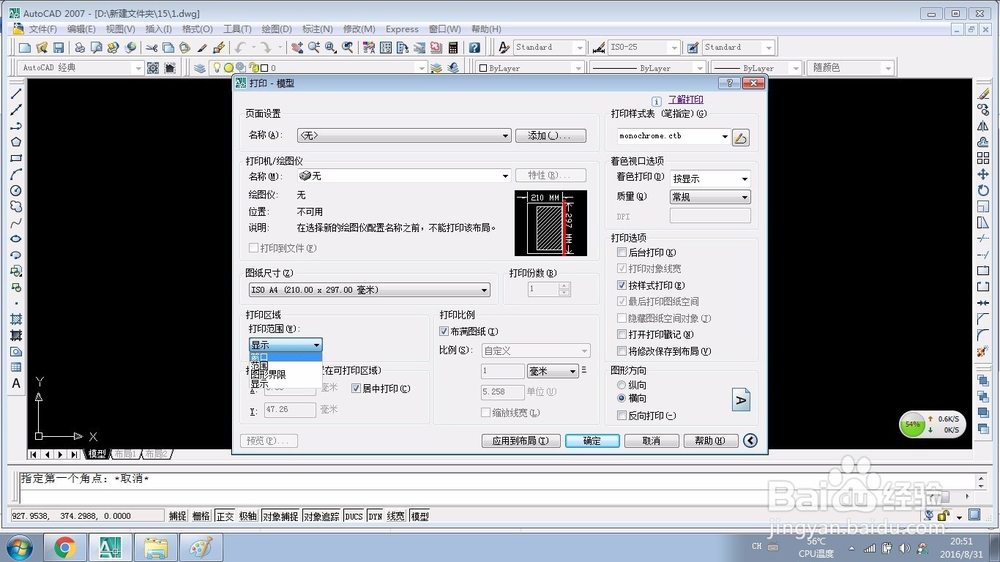Select the Mirror tool
This screenshot has height=562, width=1000.
click(983, 126)
